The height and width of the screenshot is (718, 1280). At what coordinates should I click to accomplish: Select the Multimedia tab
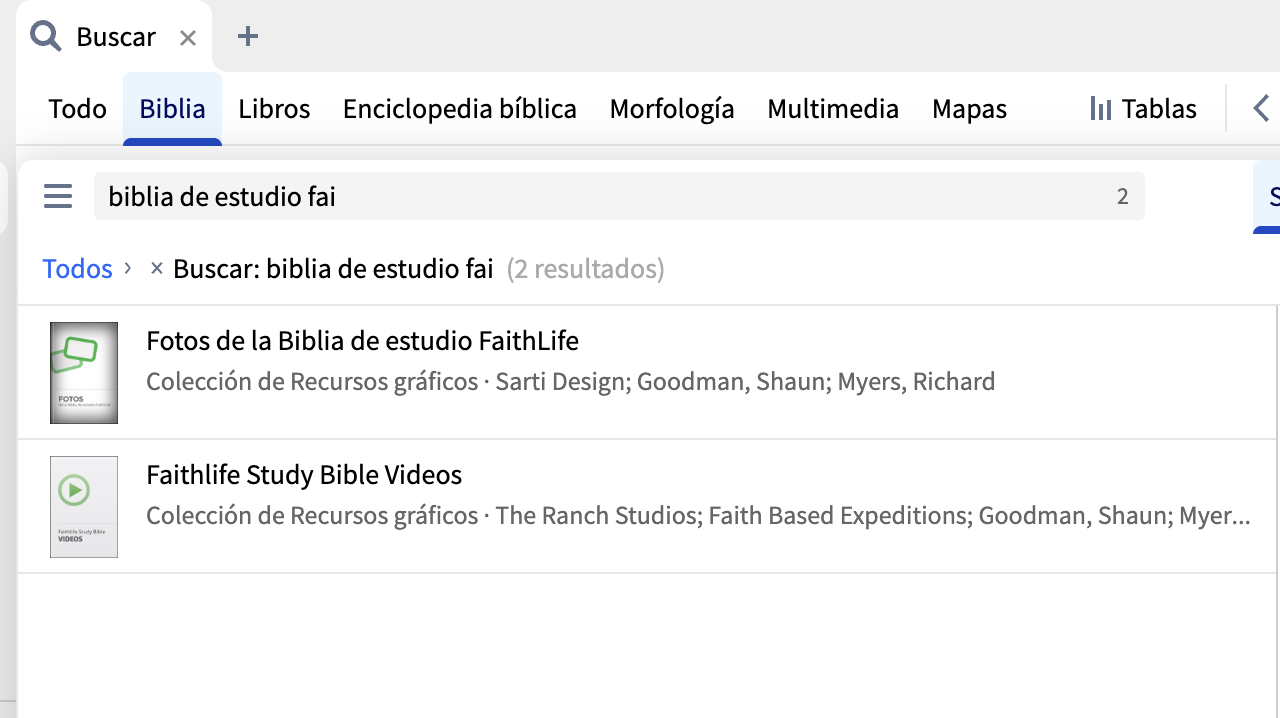coord(833,109)
